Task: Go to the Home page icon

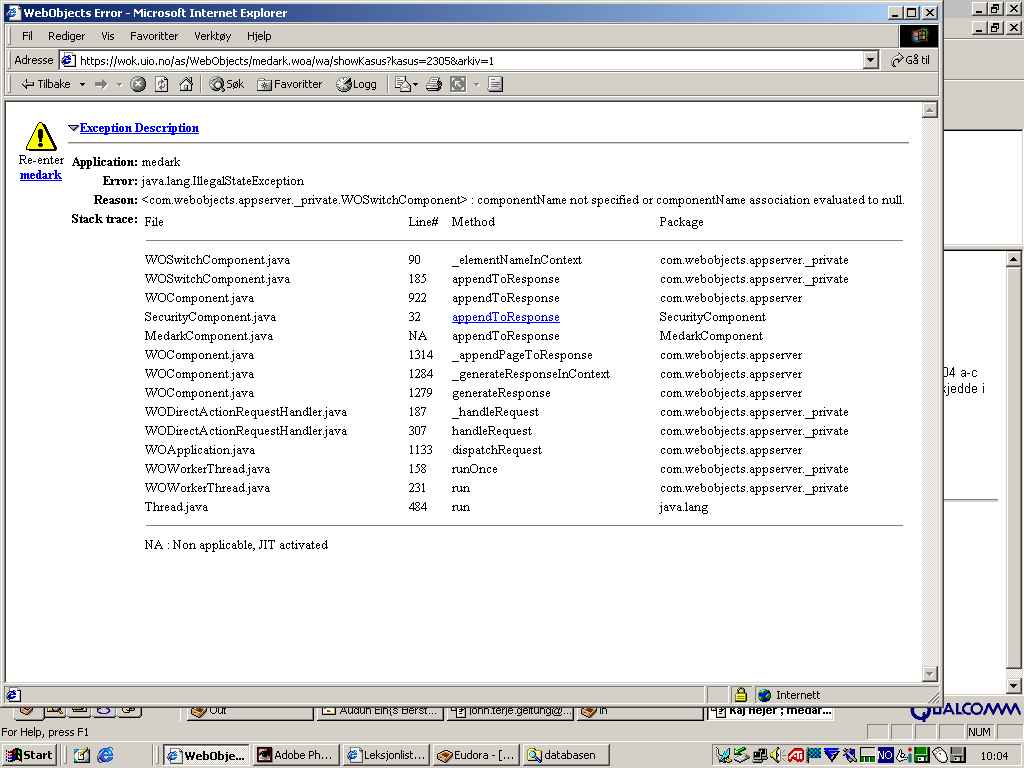Action: point(185,85)
